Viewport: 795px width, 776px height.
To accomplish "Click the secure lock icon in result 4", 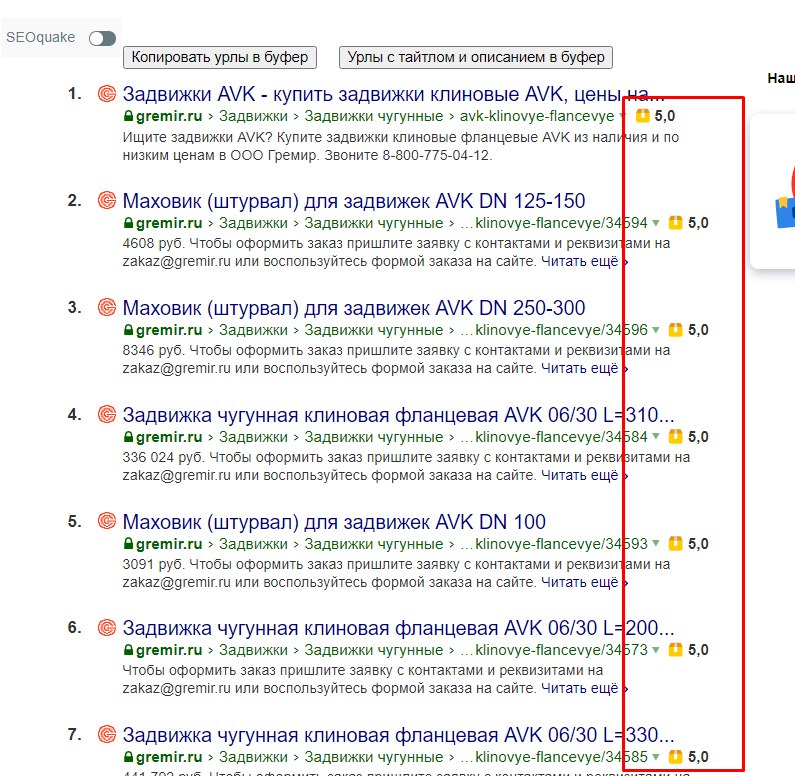I will tap(128, 437).
